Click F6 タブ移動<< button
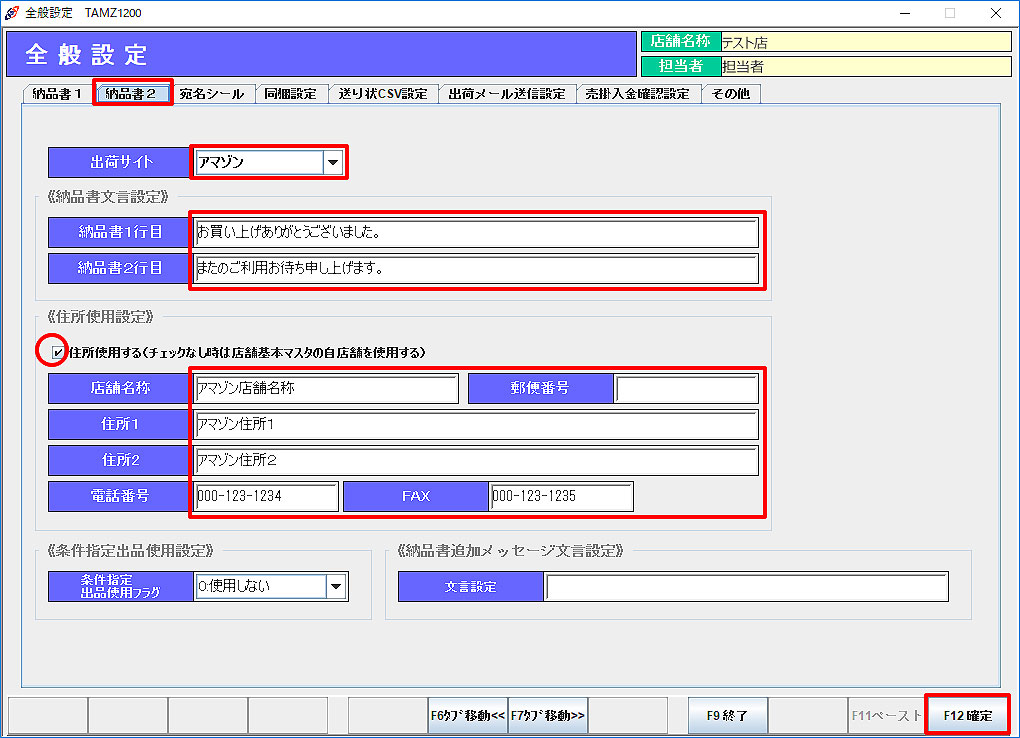This screenshot has width=1020, height=738. coord(468,716)
